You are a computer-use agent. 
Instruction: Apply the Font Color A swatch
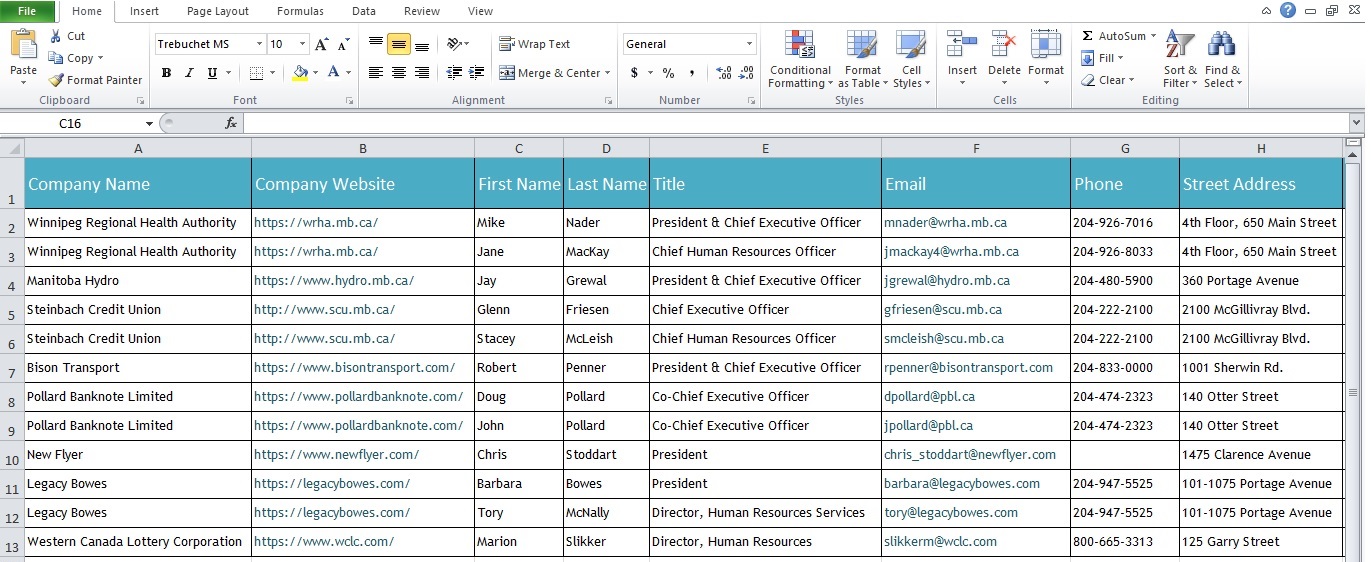[x=334, y=73]
